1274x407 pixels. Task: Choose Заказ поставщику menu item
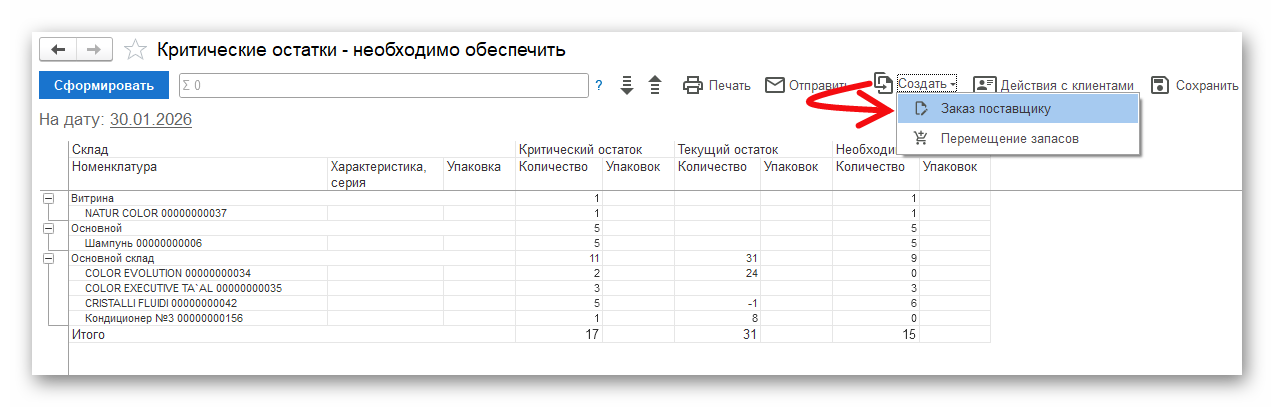click(1018, 108)
